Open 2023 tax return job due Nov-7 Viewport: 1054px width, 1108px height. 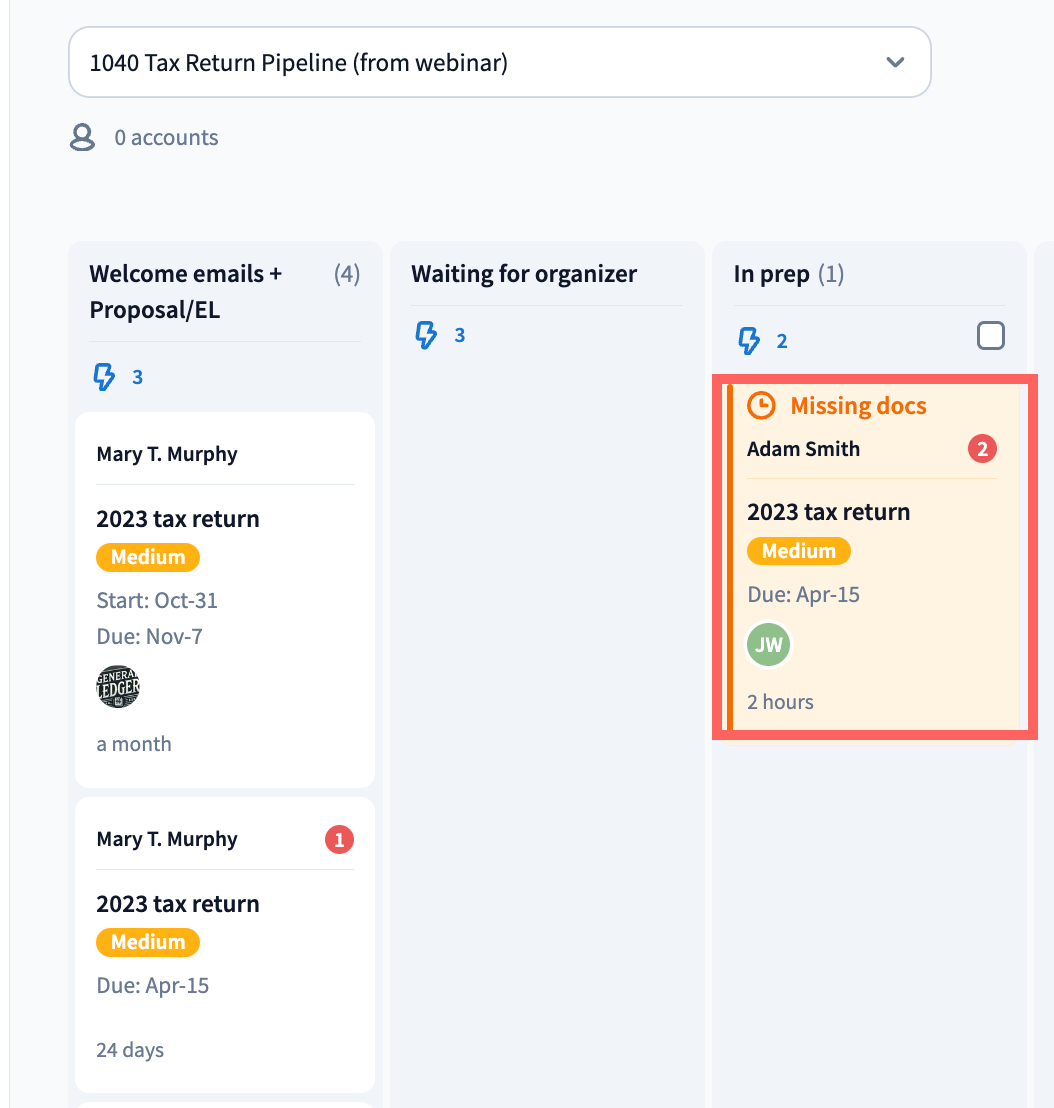[x=177, y=519]
